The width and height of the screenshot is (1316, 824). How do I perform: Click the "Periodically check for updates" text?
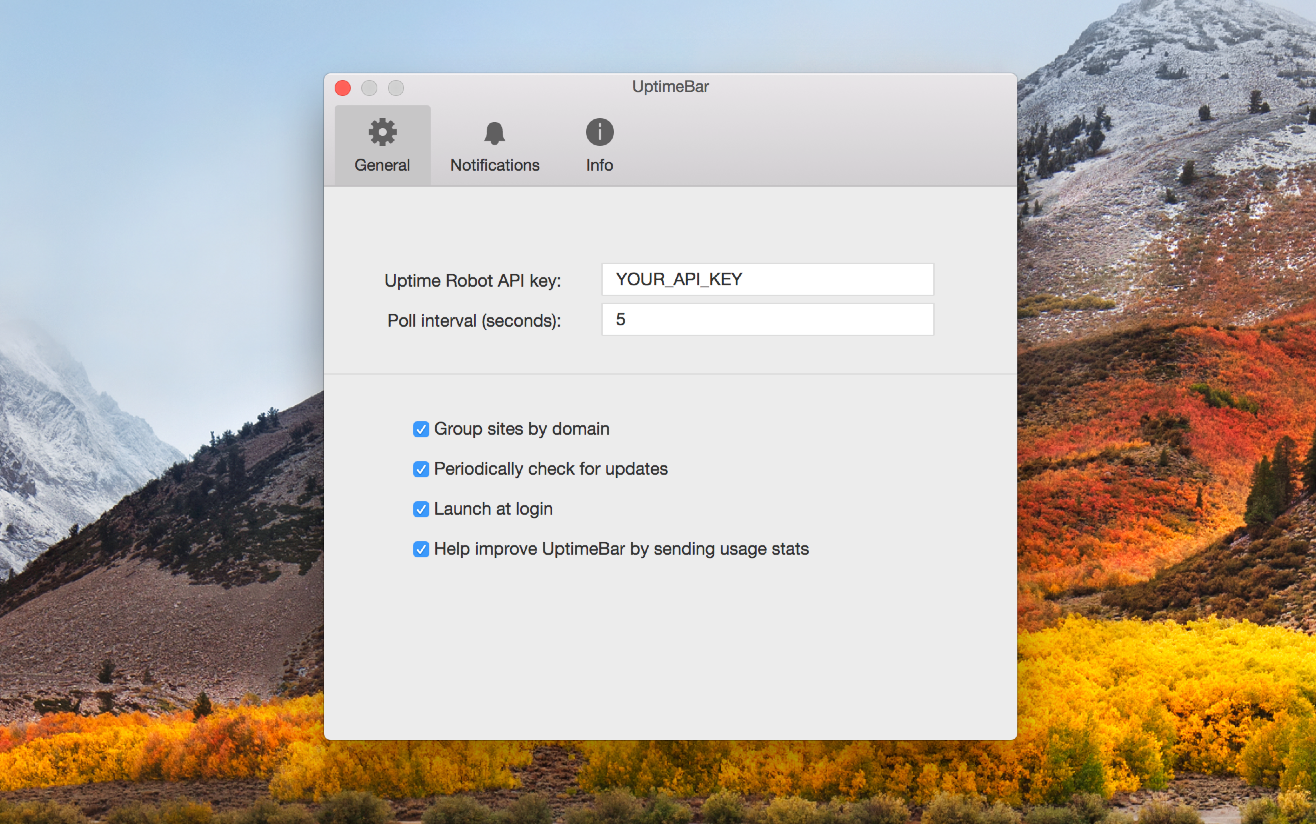pyautogui.click(x=551, y=469)
